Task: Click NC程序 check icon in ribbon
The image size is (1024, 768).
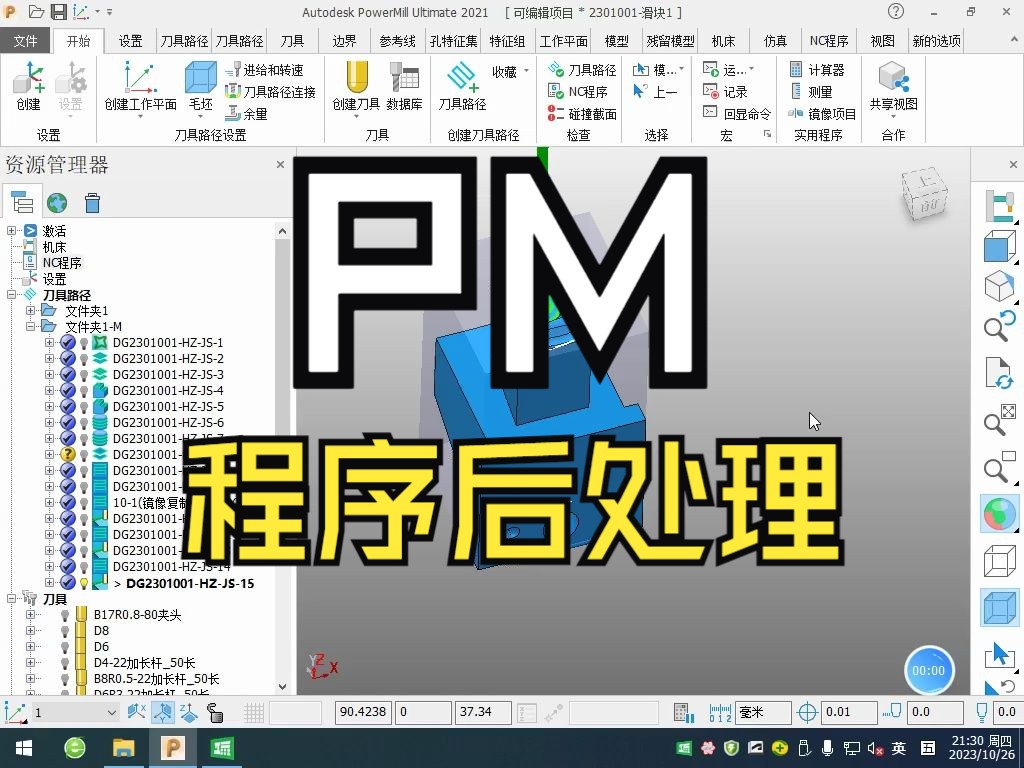Action: pyautogui.click(x=578, y=92)
